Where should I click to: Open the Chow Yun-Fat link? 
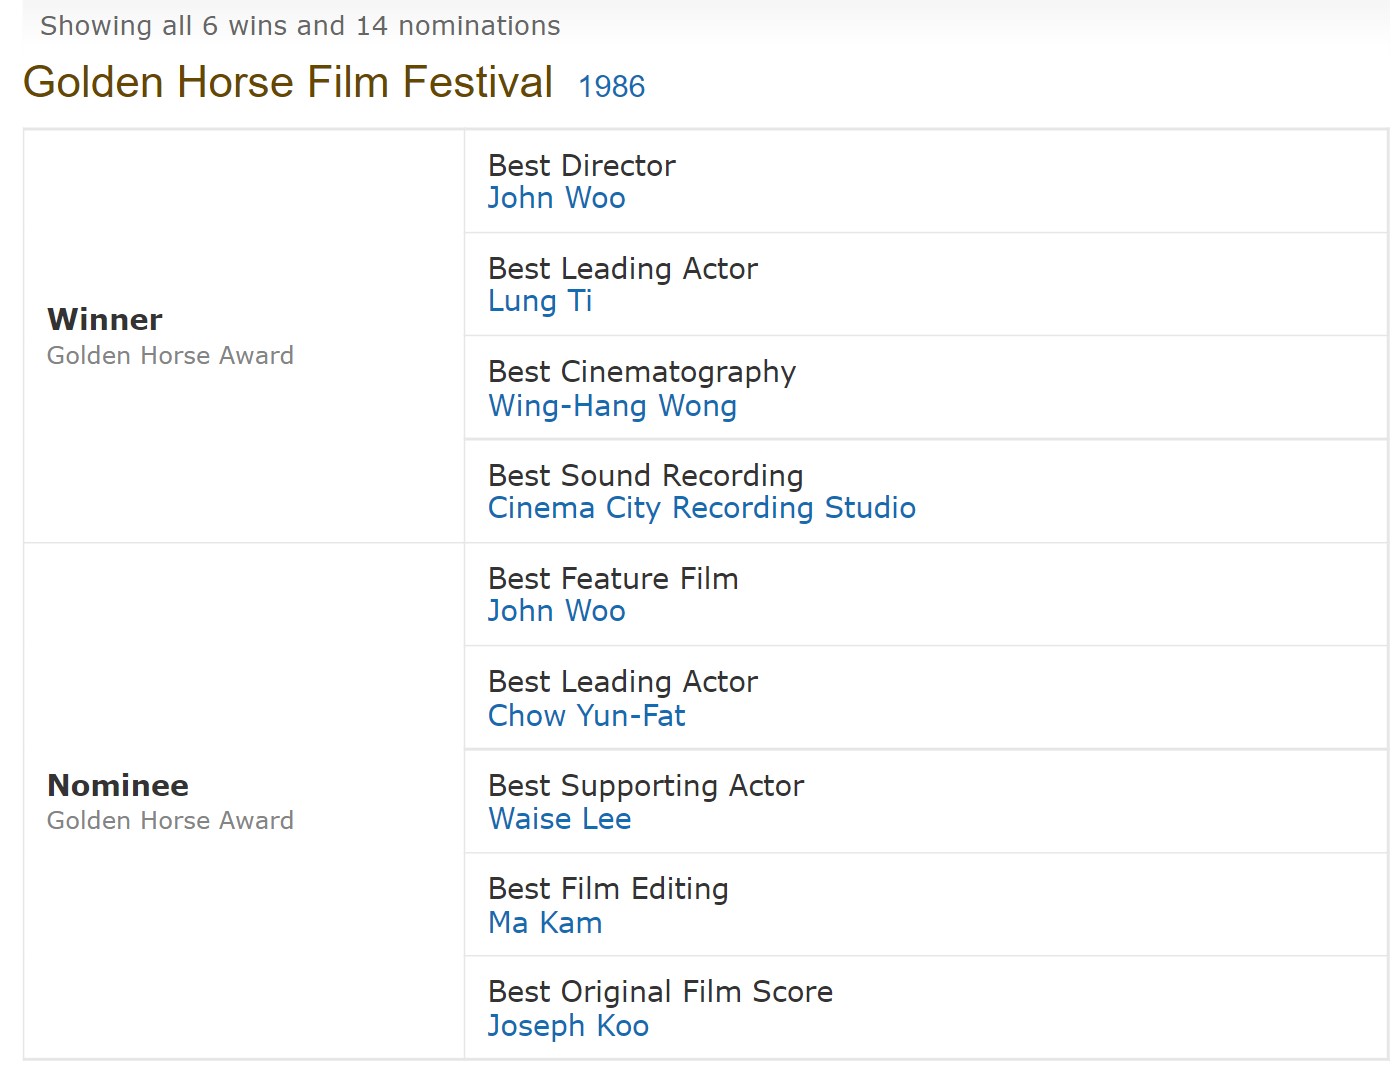point(586,716)
